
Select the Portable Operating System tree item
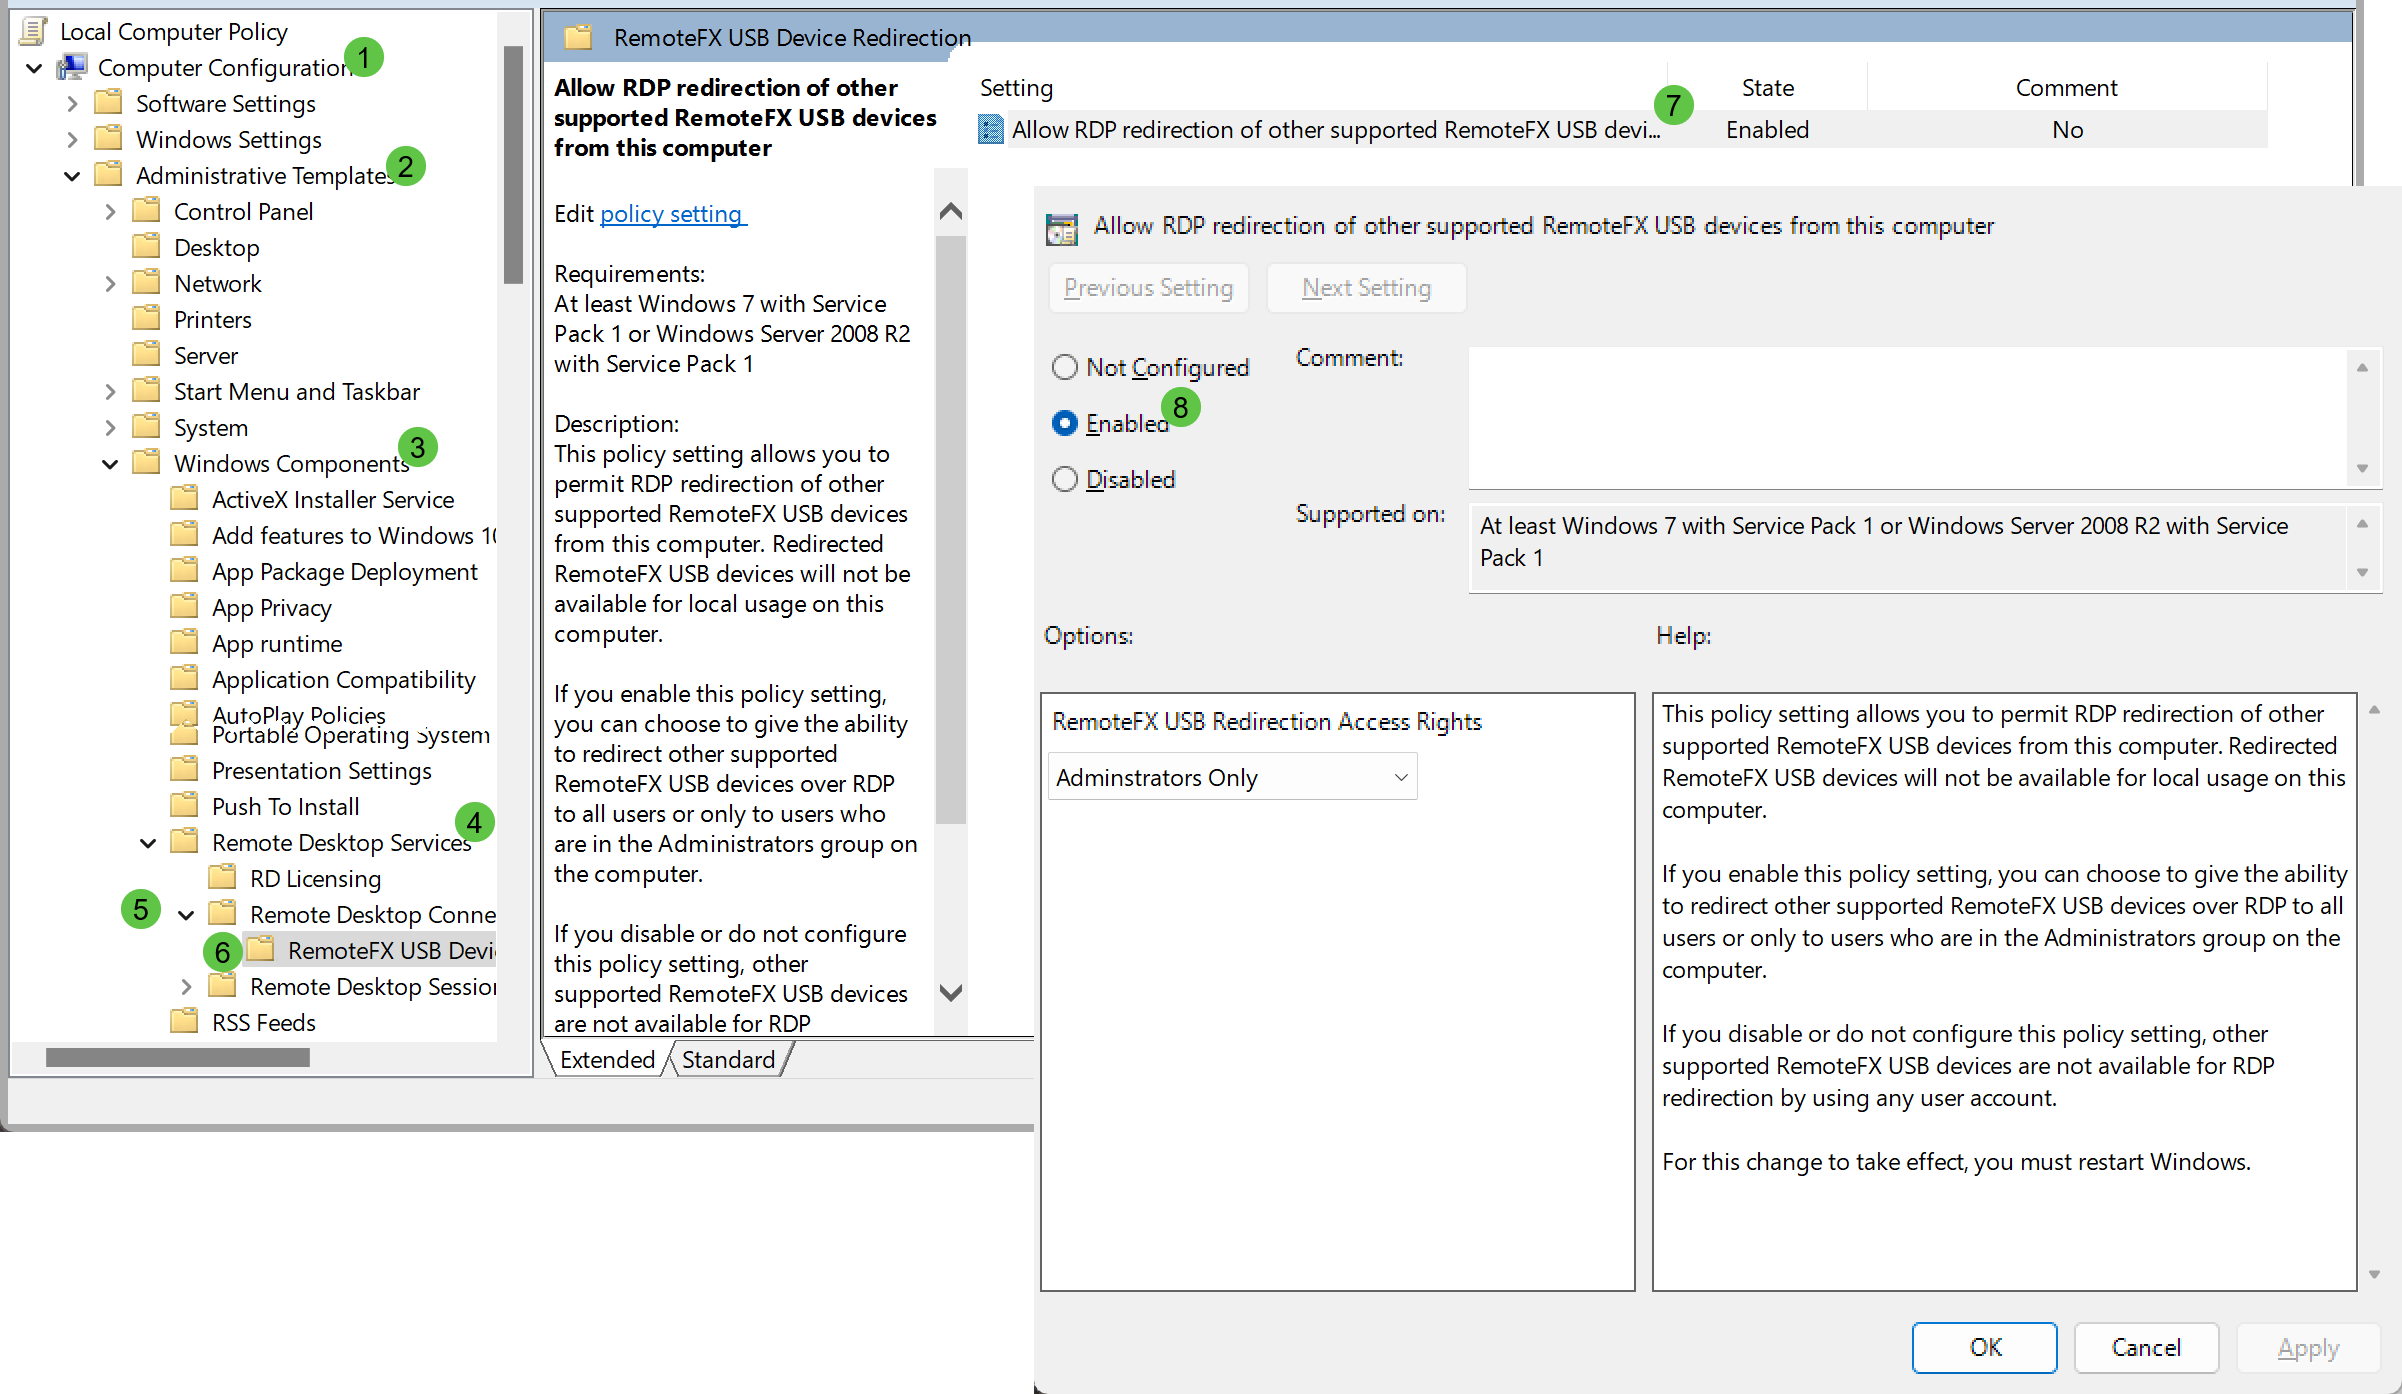[351, 737]
